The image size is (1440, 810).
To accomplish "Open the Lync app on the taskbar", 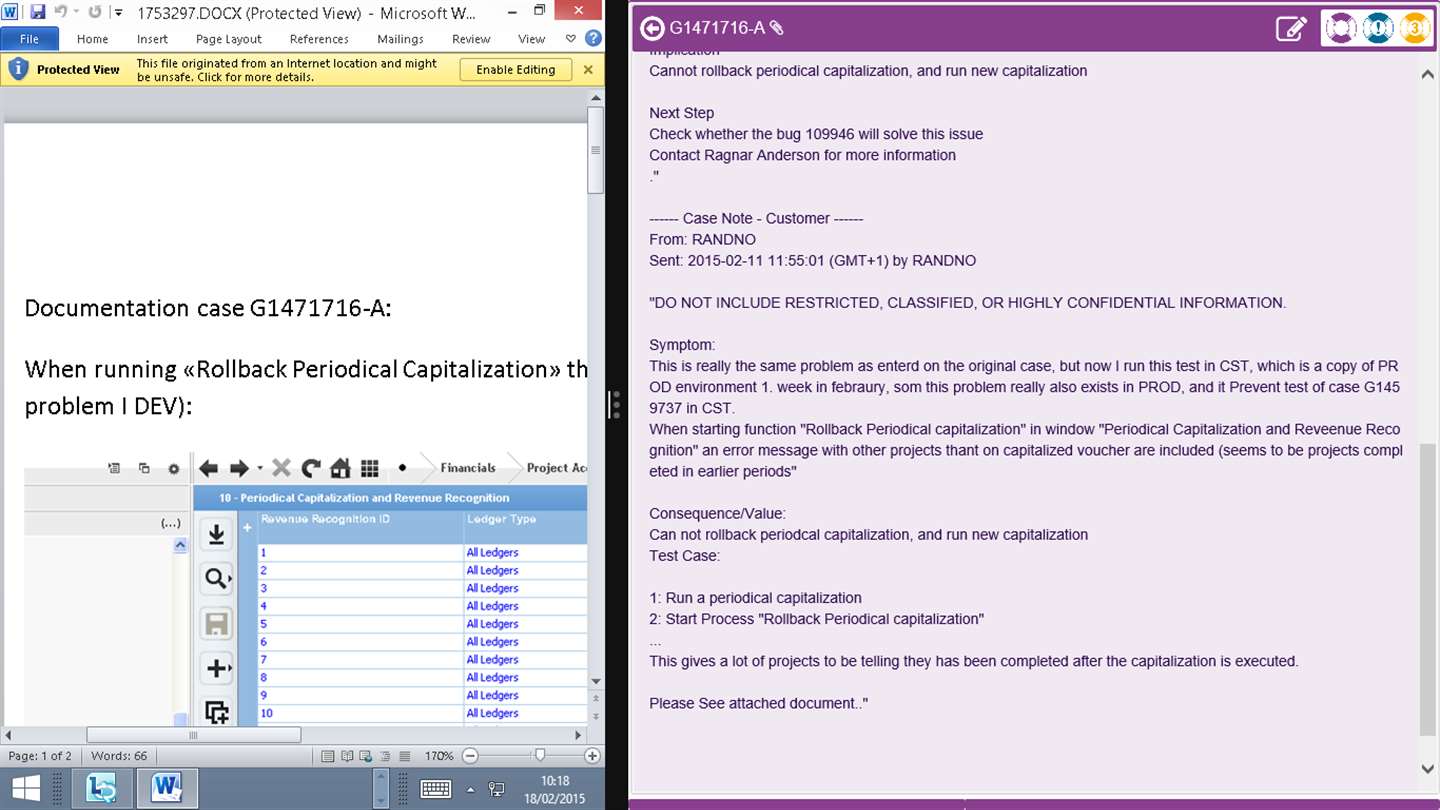I will tap(103, 789).
